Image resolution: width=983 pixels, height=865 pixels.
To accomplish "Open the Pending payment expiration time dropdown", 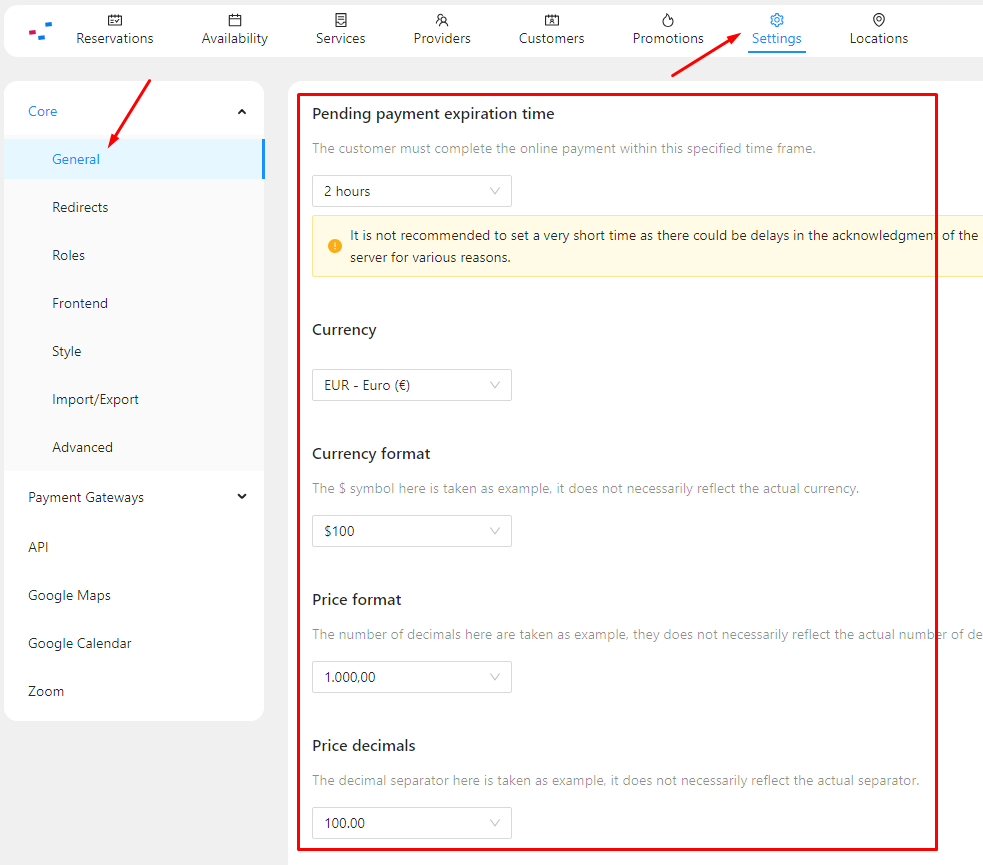I will [x=411, y=190].
